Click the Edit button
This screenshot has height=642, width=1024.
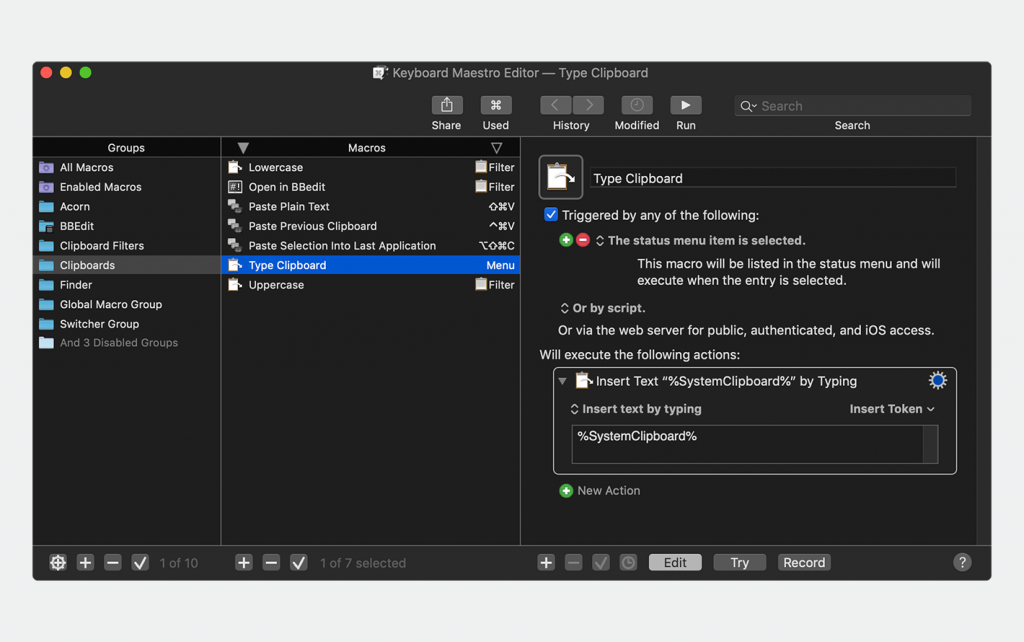coord(675,562)
